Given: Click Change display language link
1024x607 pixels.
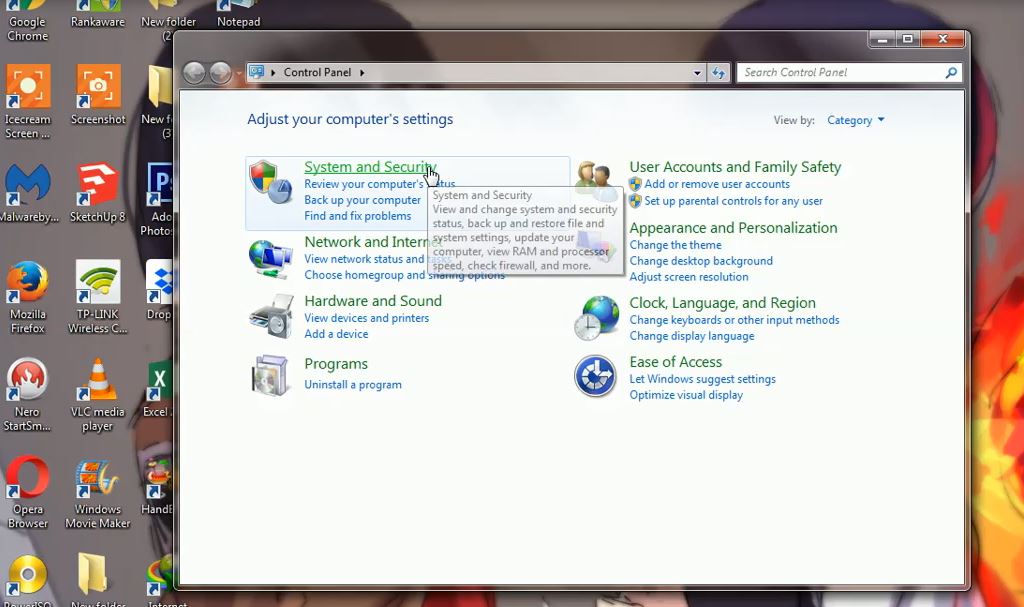Looking at the screenshot, I should tap(692, 336).
